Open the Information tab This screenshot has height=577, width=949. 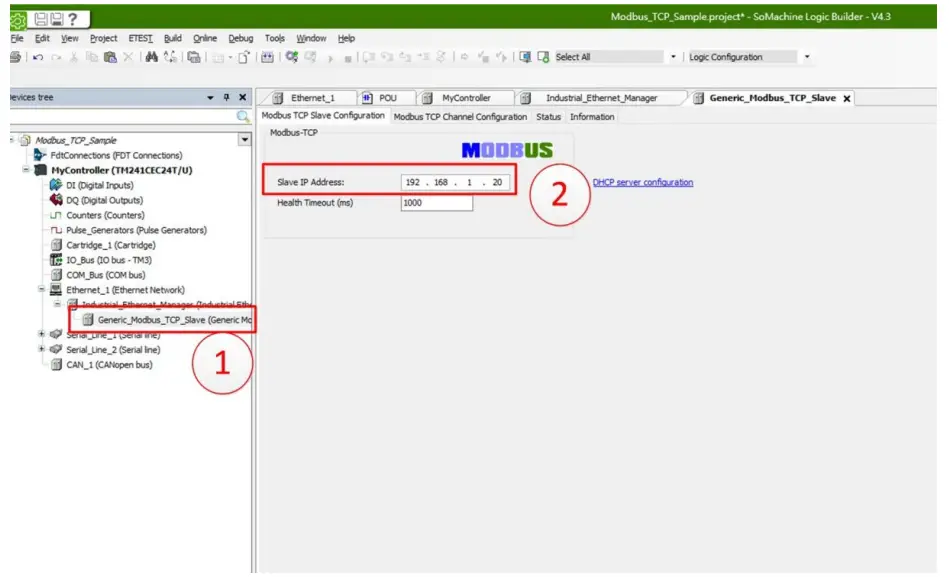(x=592, y=117)
